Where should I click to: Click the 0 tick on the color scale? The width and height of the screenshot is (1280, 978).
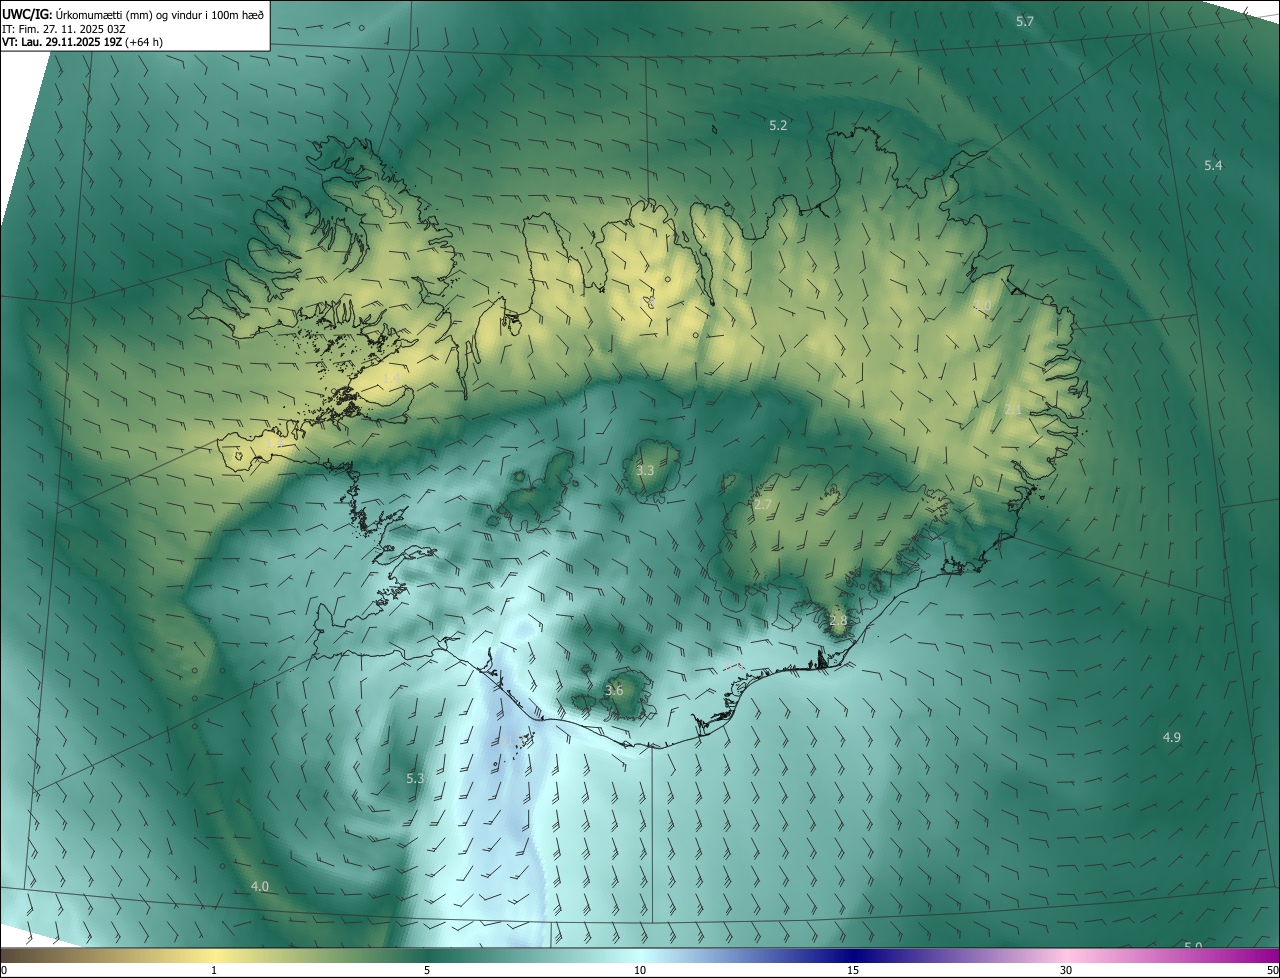3,970
